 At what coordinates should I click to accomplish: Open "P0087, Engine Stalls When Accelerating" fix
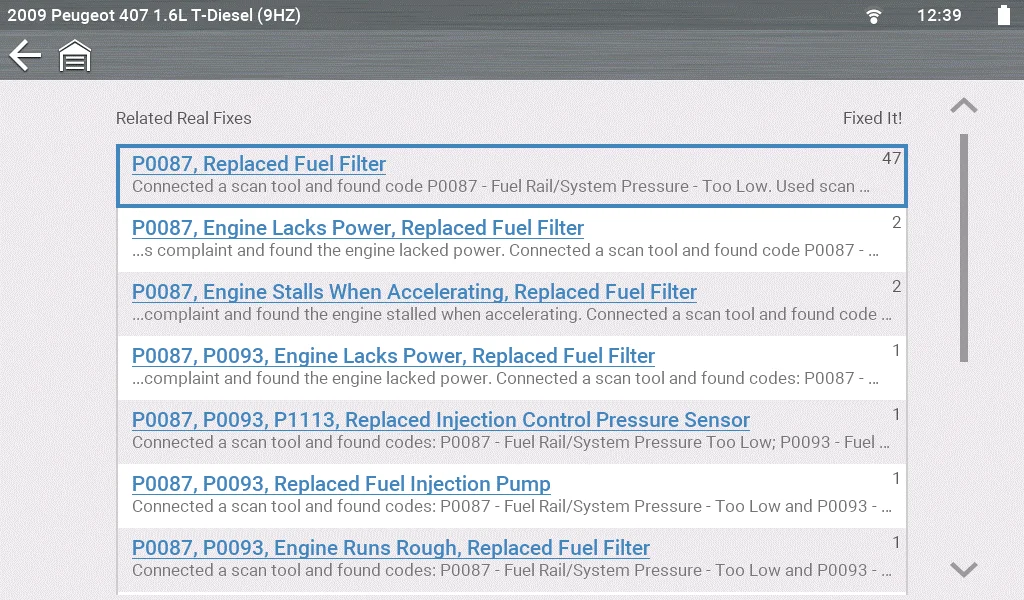click(414, 292)
